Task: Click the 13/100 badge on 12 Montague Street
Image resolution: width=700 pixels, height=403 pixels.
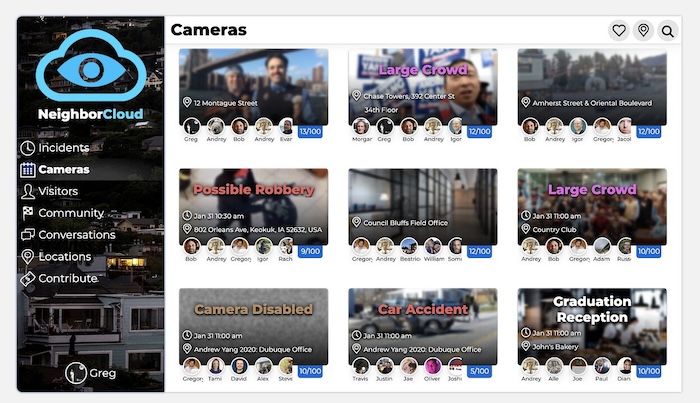Action: pyautogui.click(x=310, y=131)
